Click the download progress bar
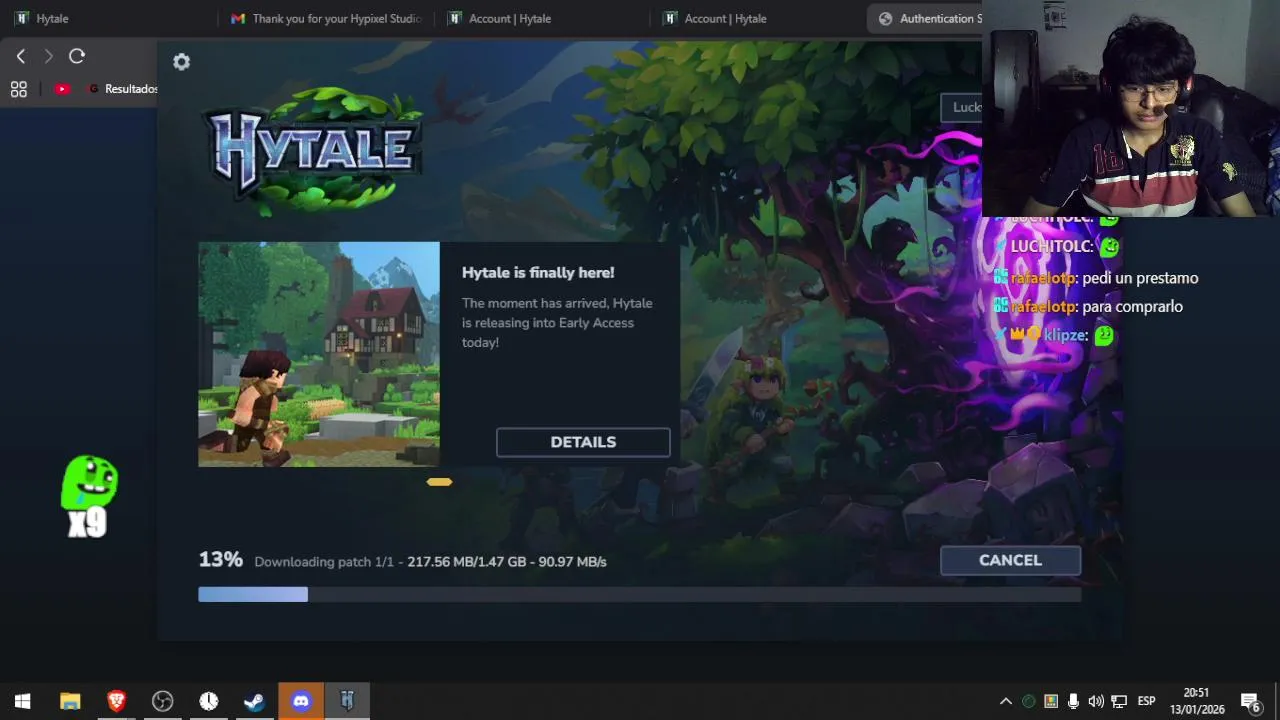 click(x=639, y=594)
